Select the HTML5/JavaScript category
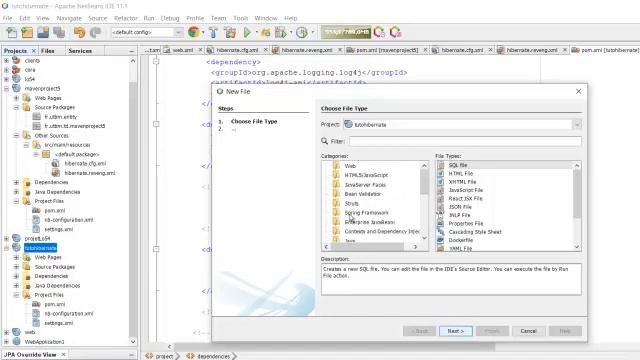Image resolution: width=640 pixels, height=360 pixels. tap(366, 175)
